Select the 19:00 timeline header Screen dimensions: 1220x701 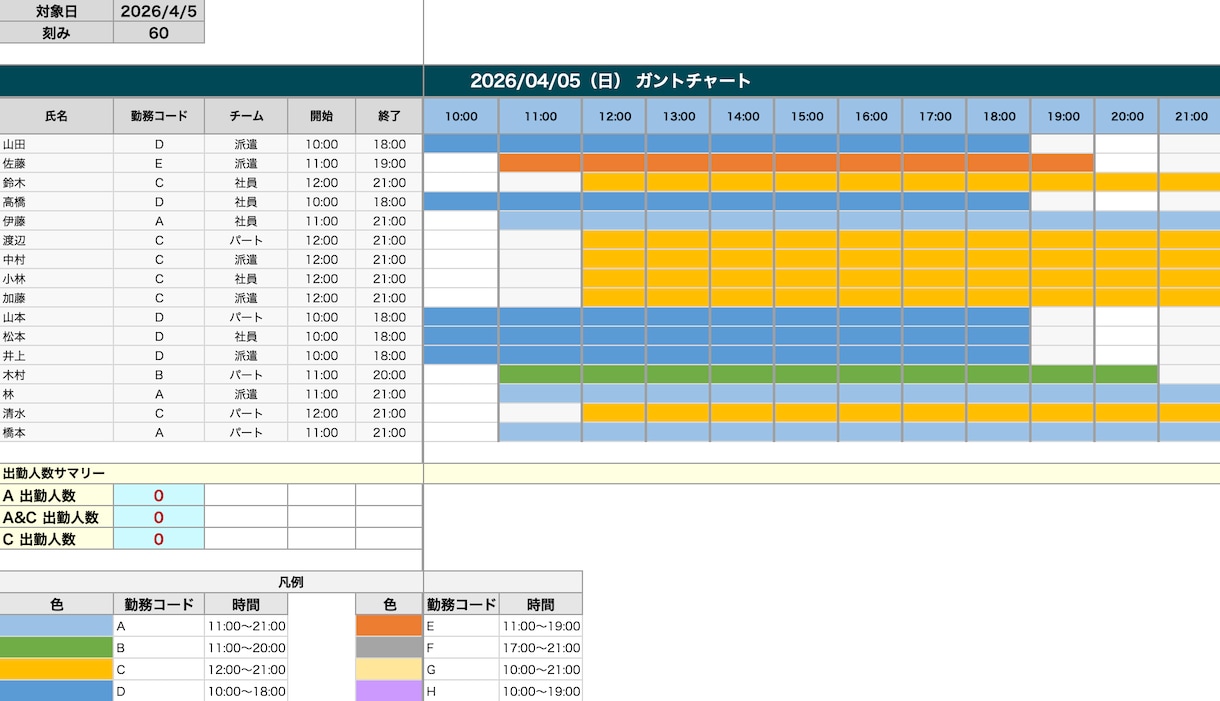click(1062, 116)
